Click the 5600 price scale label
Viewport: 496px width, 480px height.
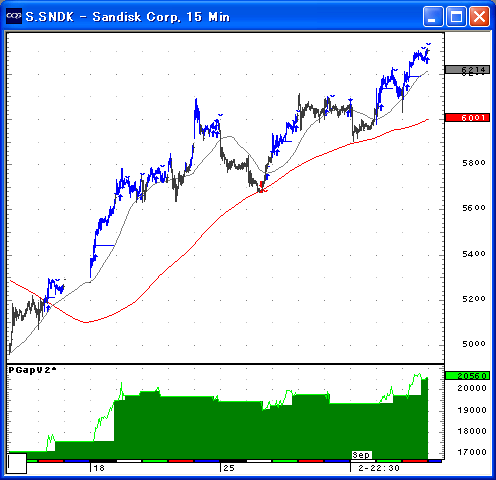coord(474,208)
